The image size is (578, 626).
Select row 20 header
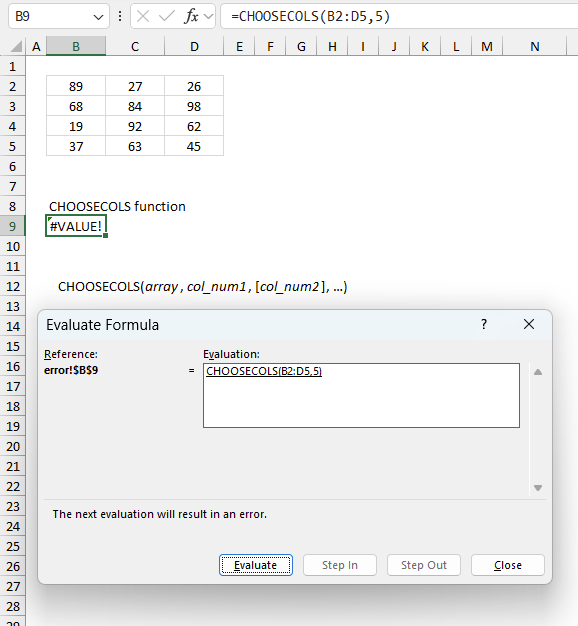12,446
